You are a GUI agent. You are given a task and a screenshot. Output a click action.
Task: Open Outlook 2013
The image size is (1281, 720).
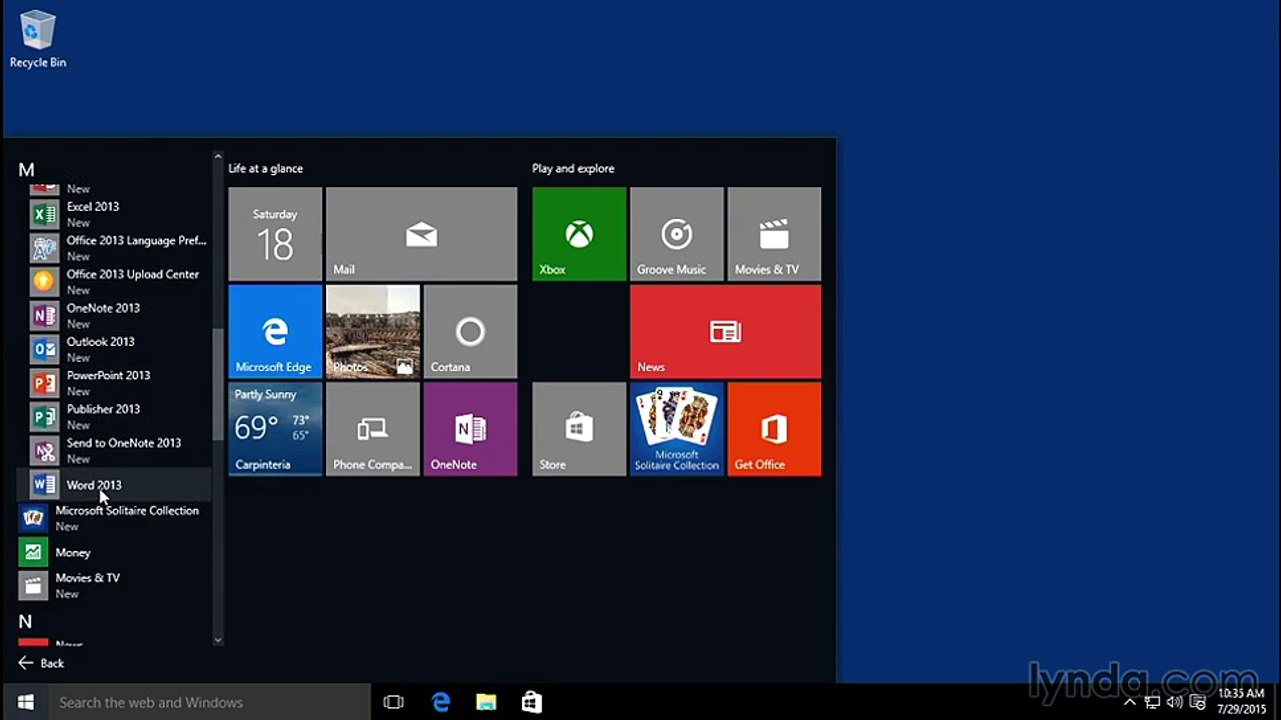(114, 349)
